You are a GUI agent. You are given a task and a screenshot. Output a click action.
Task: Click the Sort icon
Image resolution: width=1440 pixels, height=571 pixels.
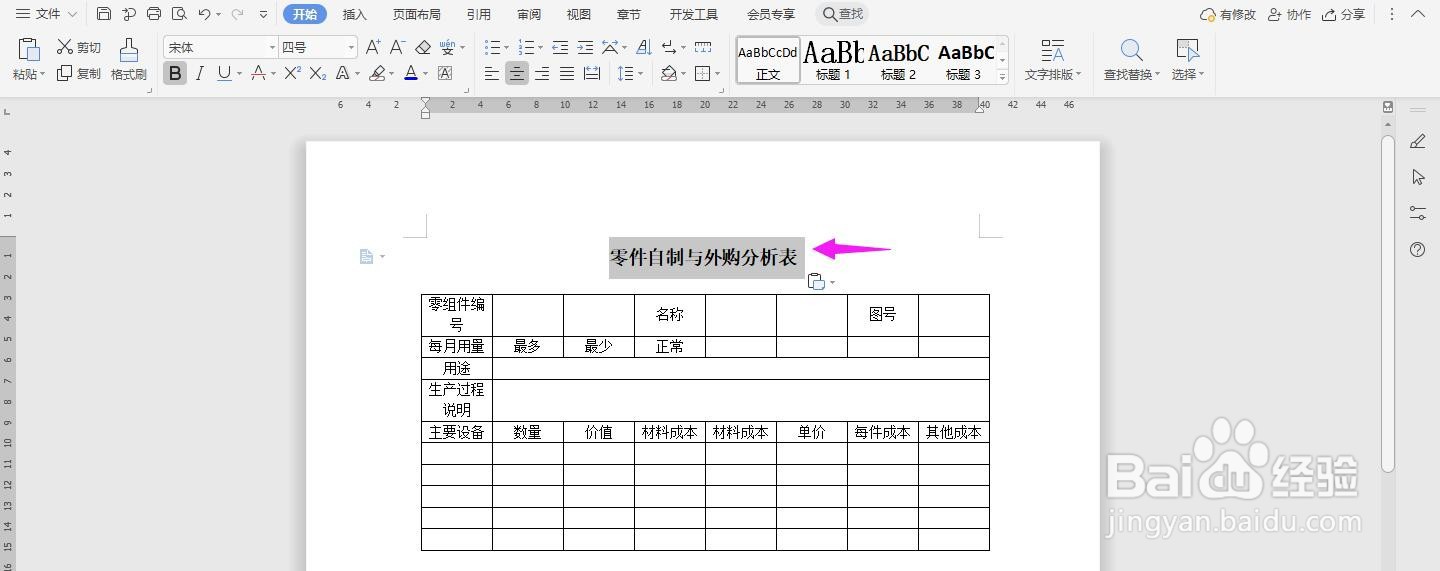(643, 47)
